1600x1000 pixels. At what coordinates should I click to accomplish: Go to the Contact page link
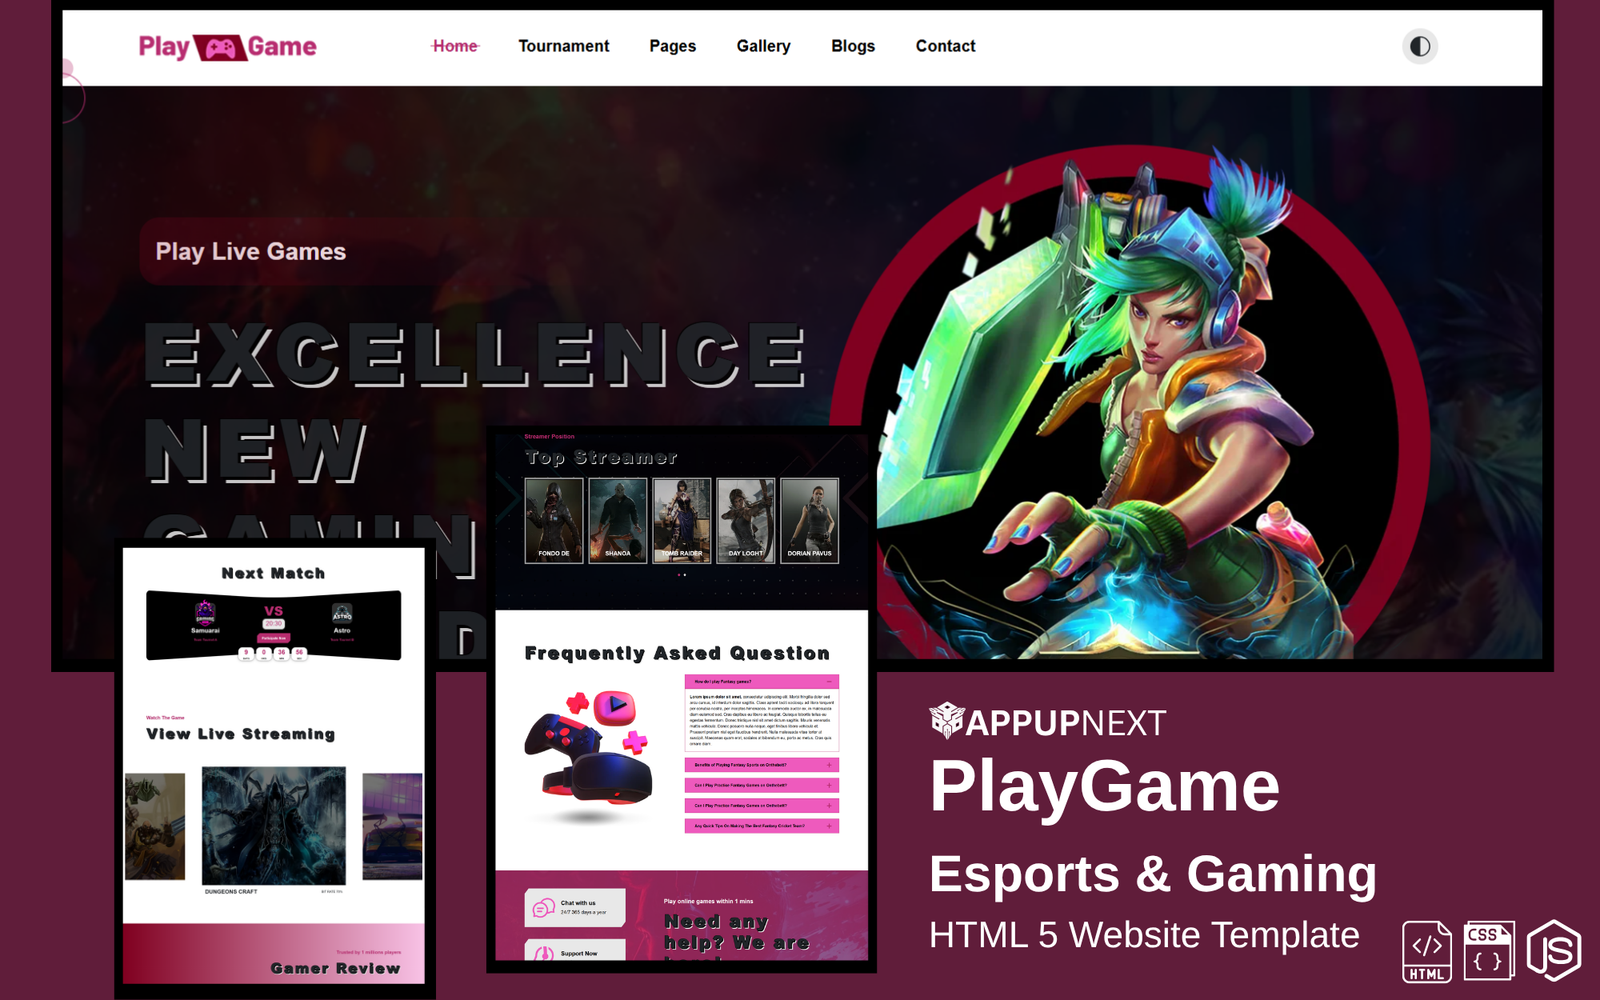945,46
